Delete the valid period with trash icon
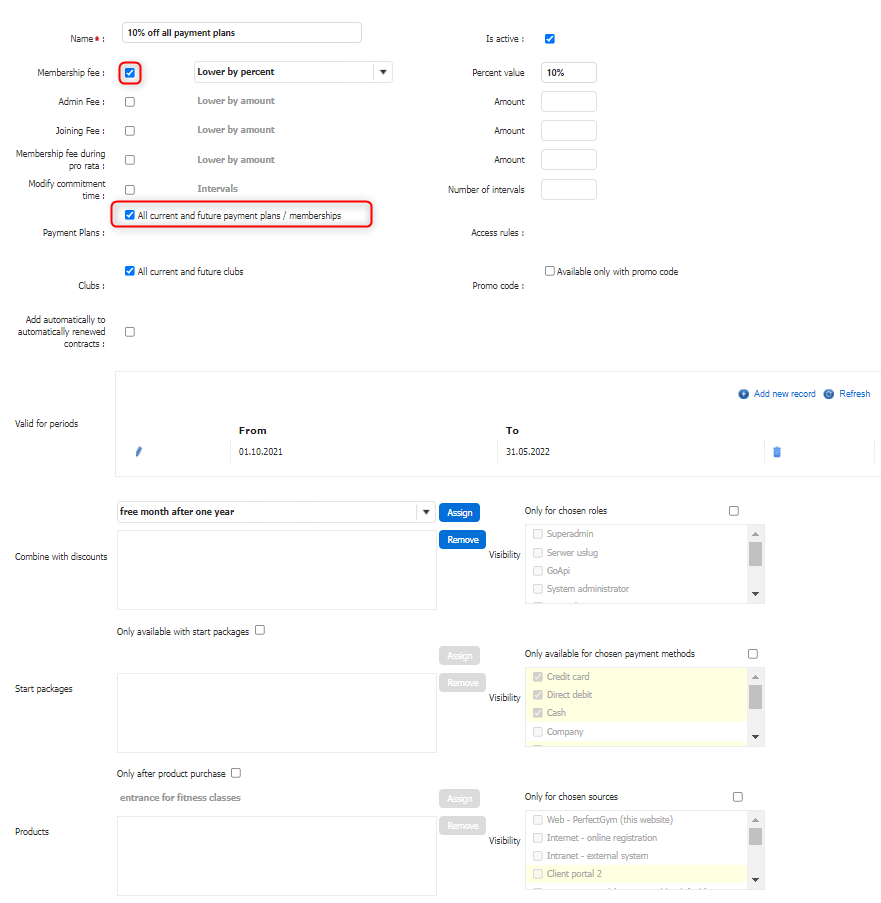 coord(776,452)
